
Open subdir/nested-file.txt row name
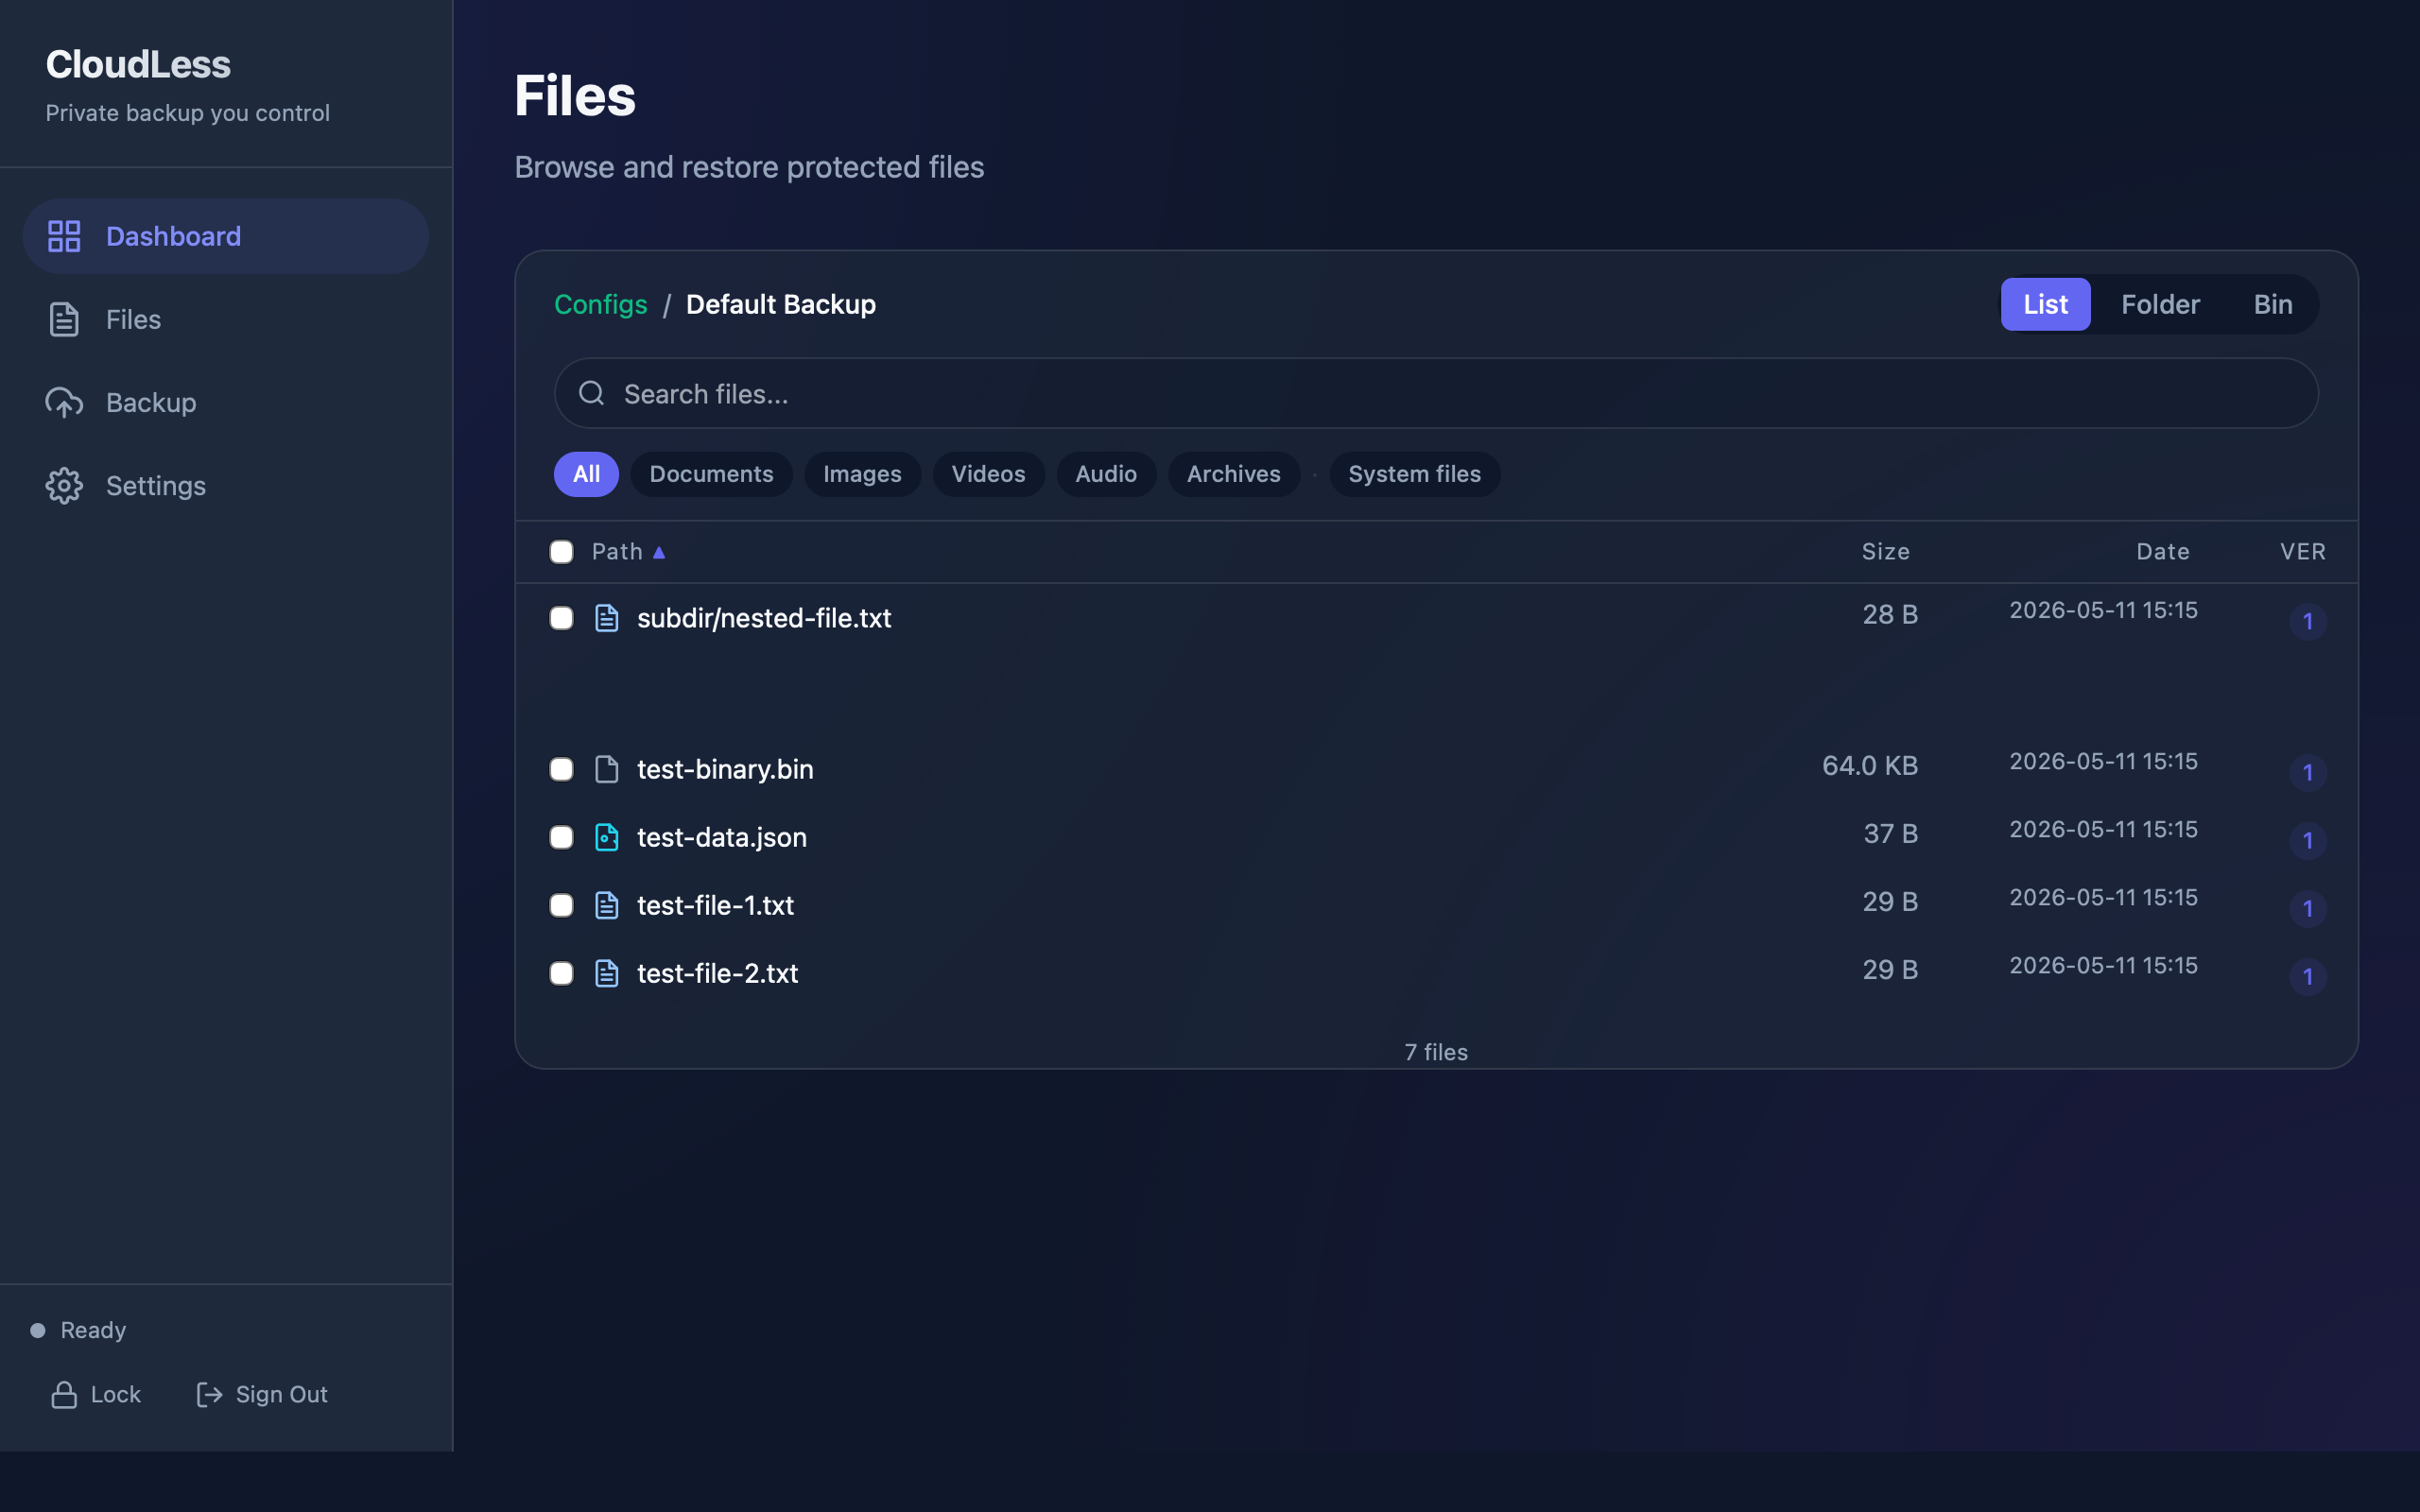[764, 618]
